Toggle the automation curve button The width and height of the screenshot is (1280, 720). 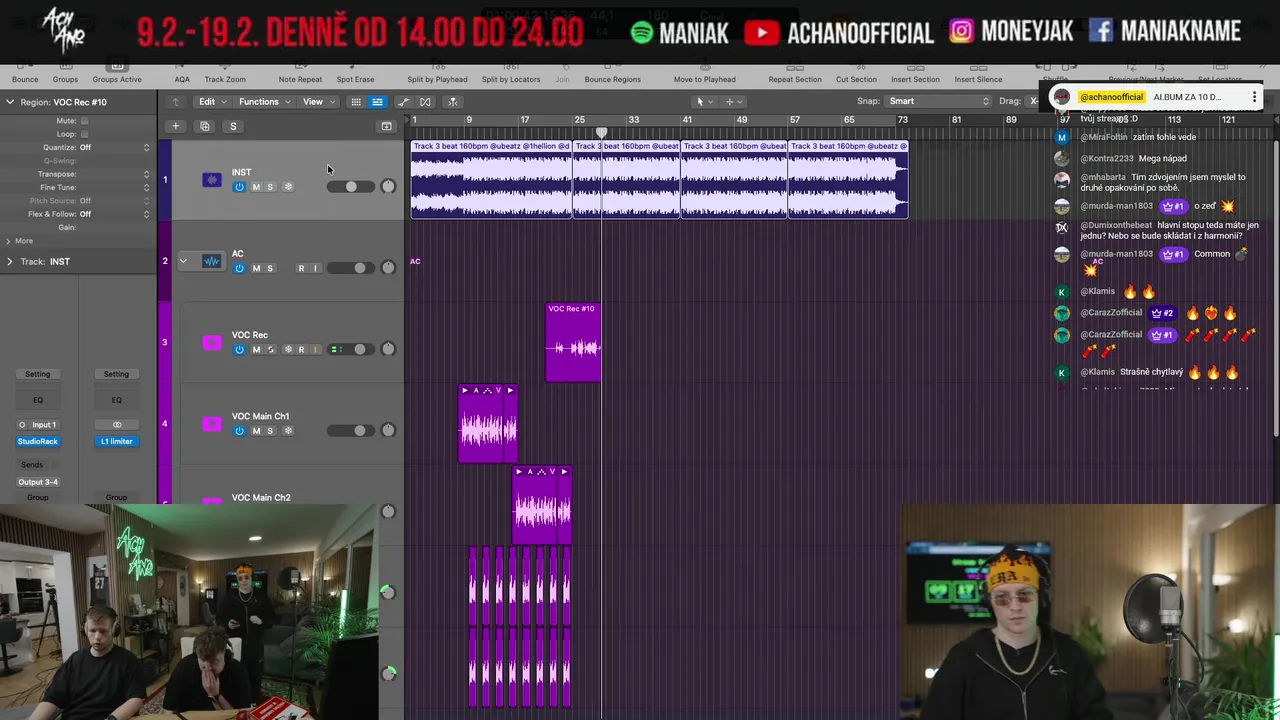click(403, 101)
